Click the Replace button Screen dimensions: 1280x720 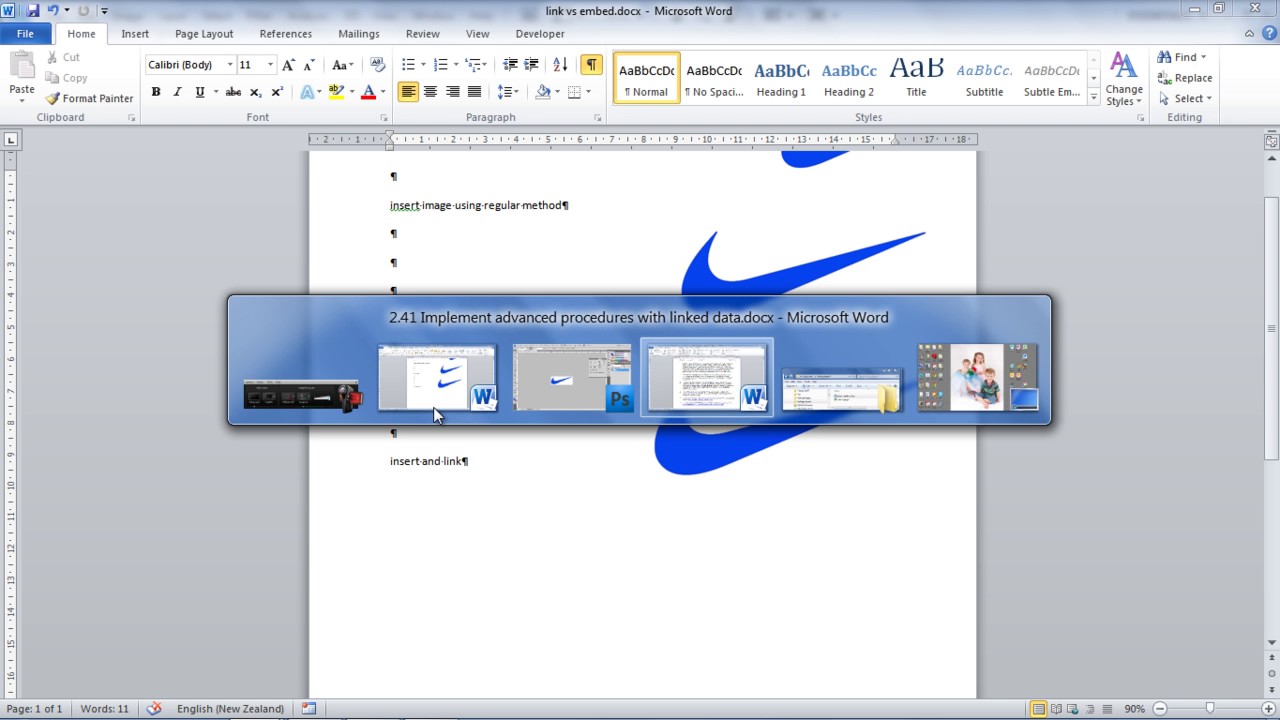tap(1185, 78)
